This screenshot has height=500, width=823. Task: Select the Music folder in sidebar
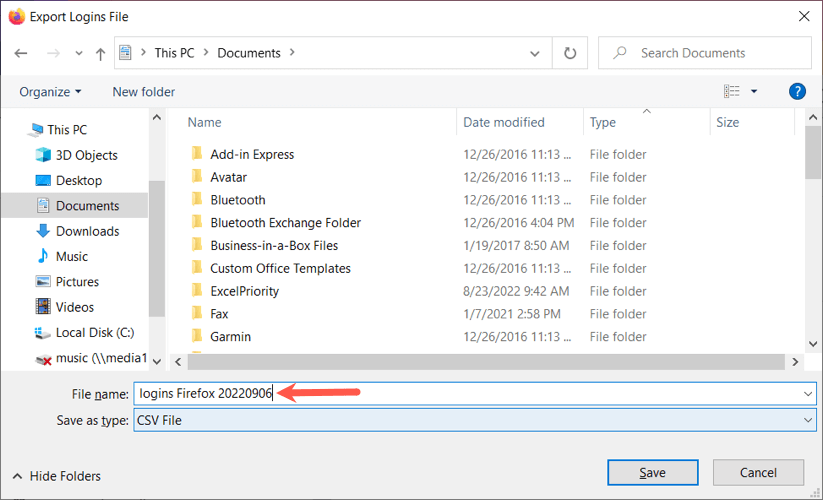pos(72,256)
